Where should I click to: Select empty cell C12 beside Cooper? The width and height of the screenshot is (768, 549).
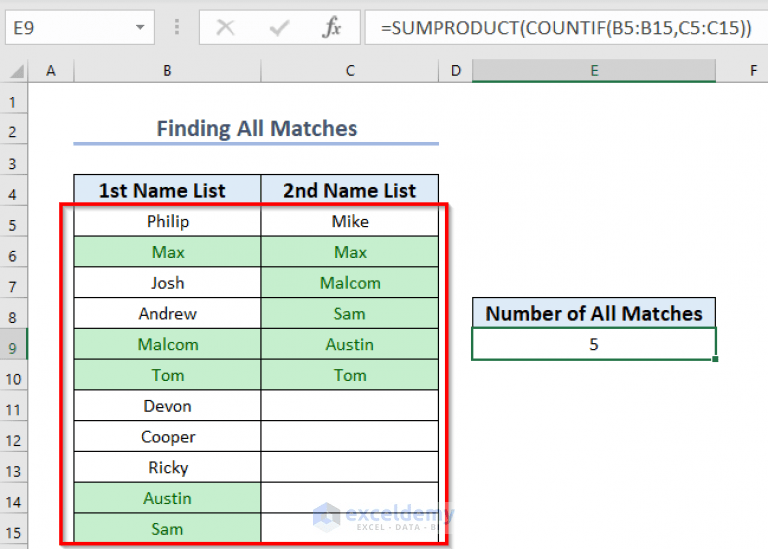coord(350,437)
